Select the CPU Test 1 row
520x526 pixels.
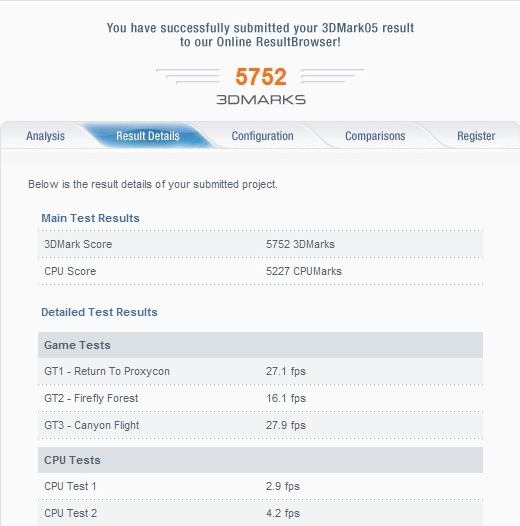pos(260,486)
